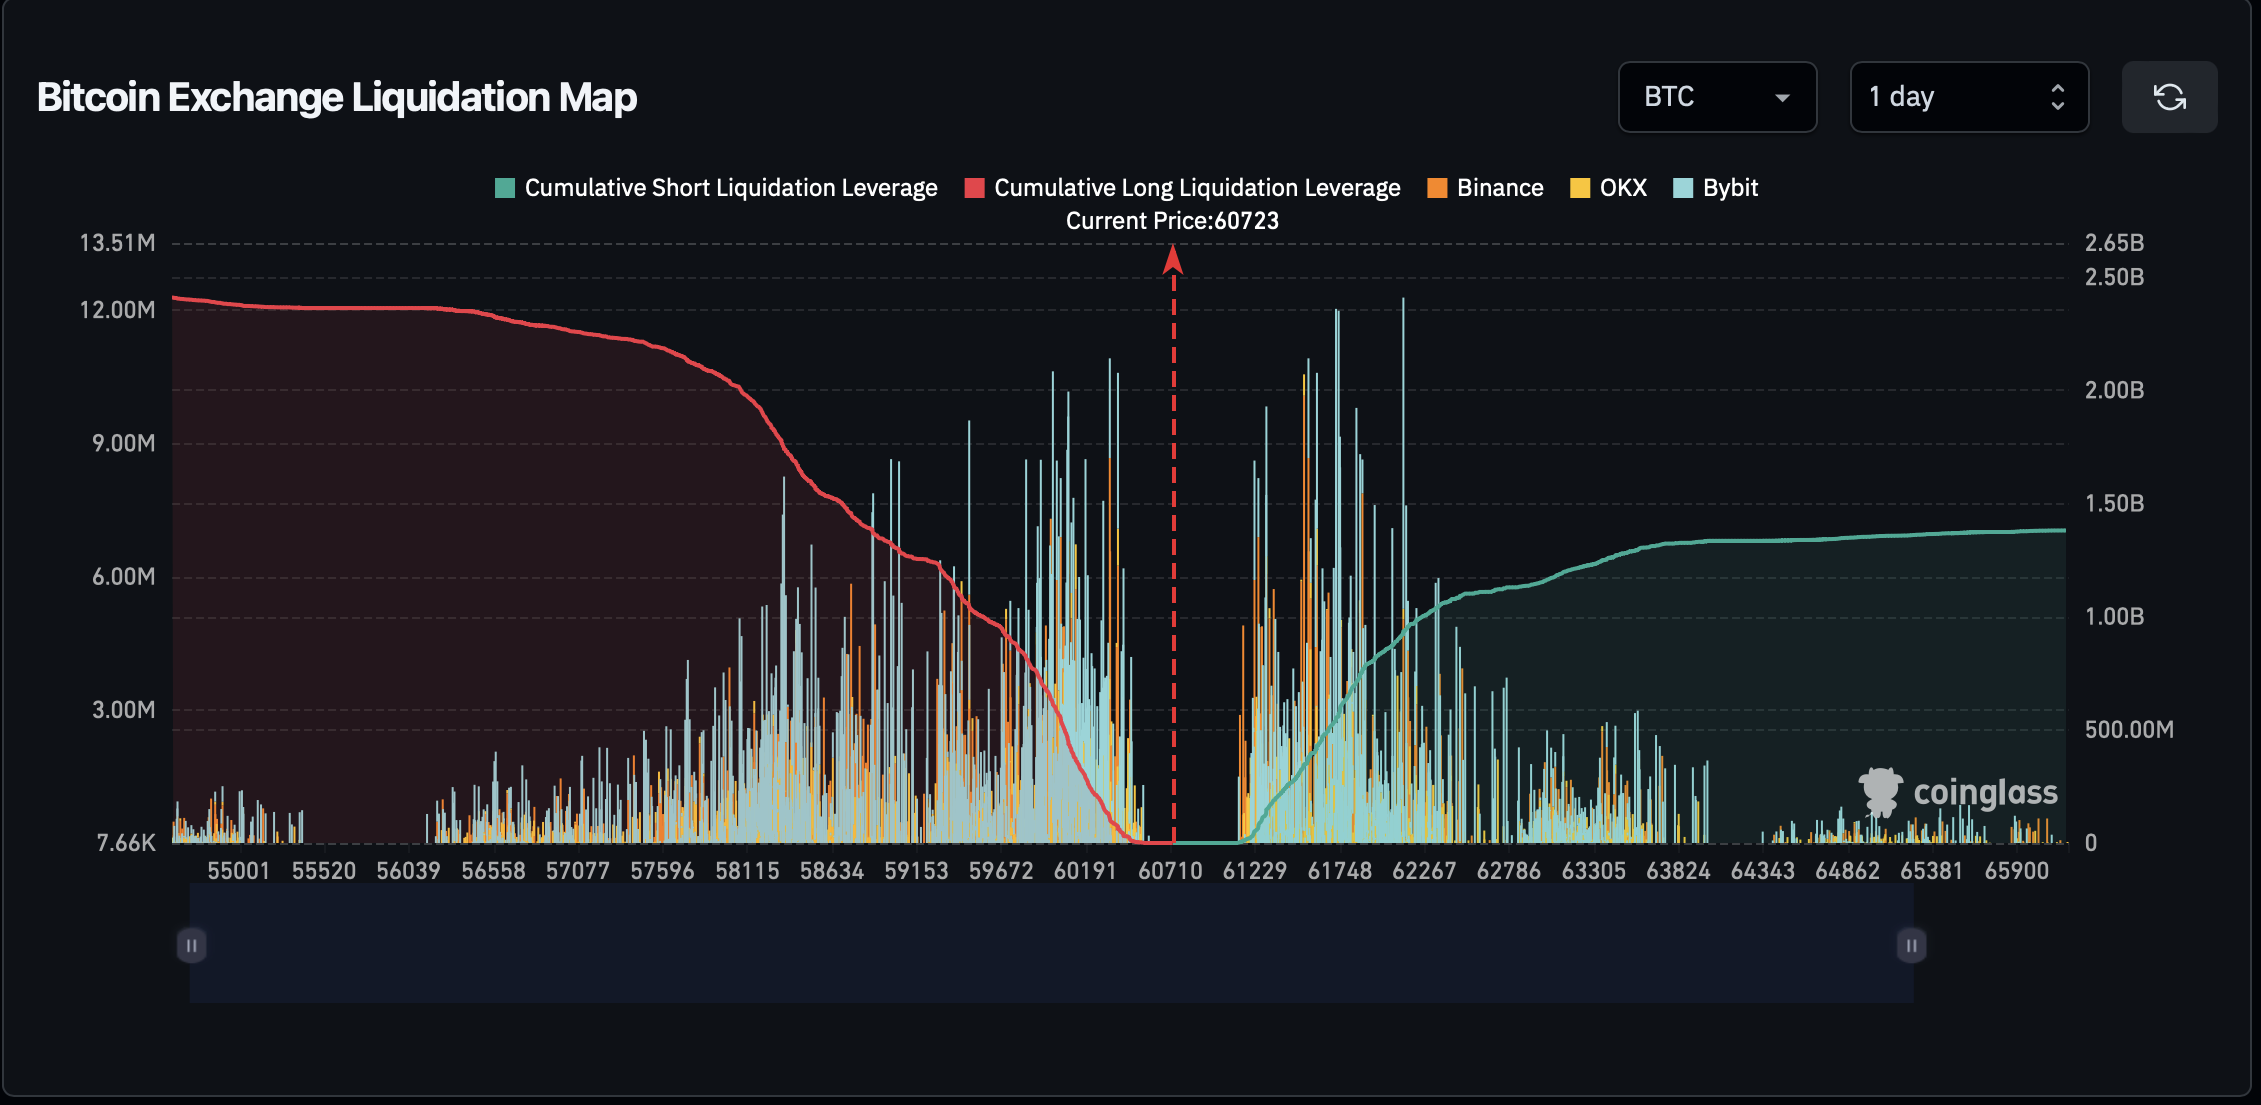Click the 60710 x-axis price label
The height and width of the screenshot is (1105, 2261).
[x=1170, y=871]
